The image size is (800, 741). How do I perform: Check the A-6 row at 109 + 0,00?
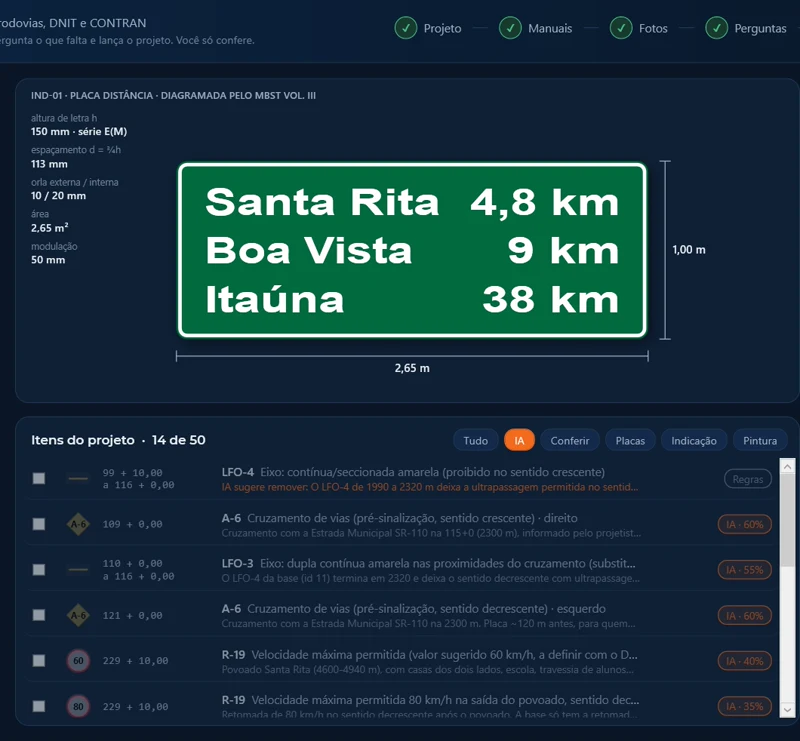point(39,524)
